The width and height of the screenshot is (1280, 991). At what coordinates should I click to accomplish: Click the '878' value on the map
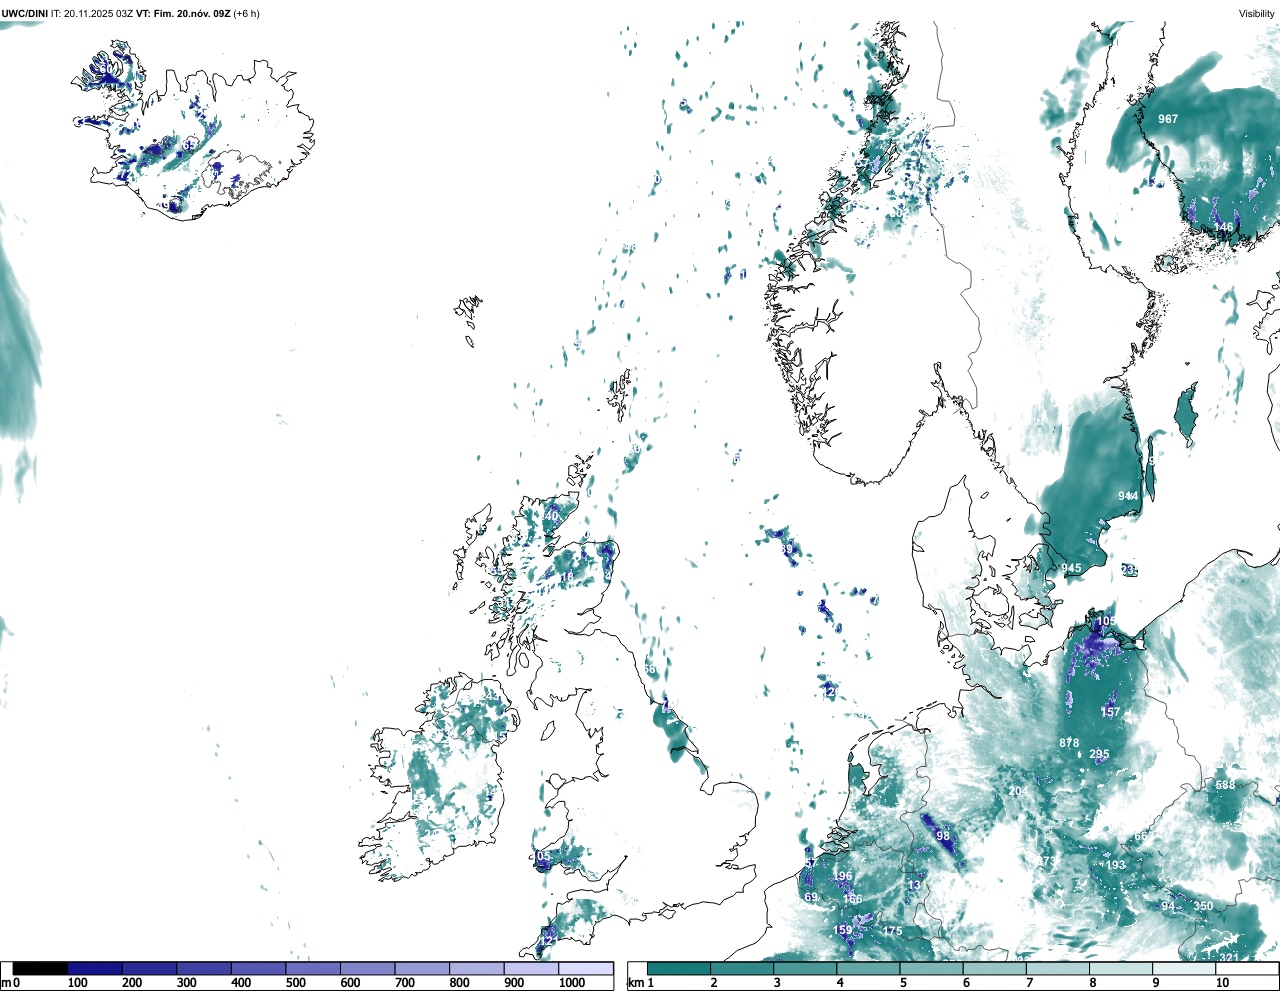(1069, 744)
